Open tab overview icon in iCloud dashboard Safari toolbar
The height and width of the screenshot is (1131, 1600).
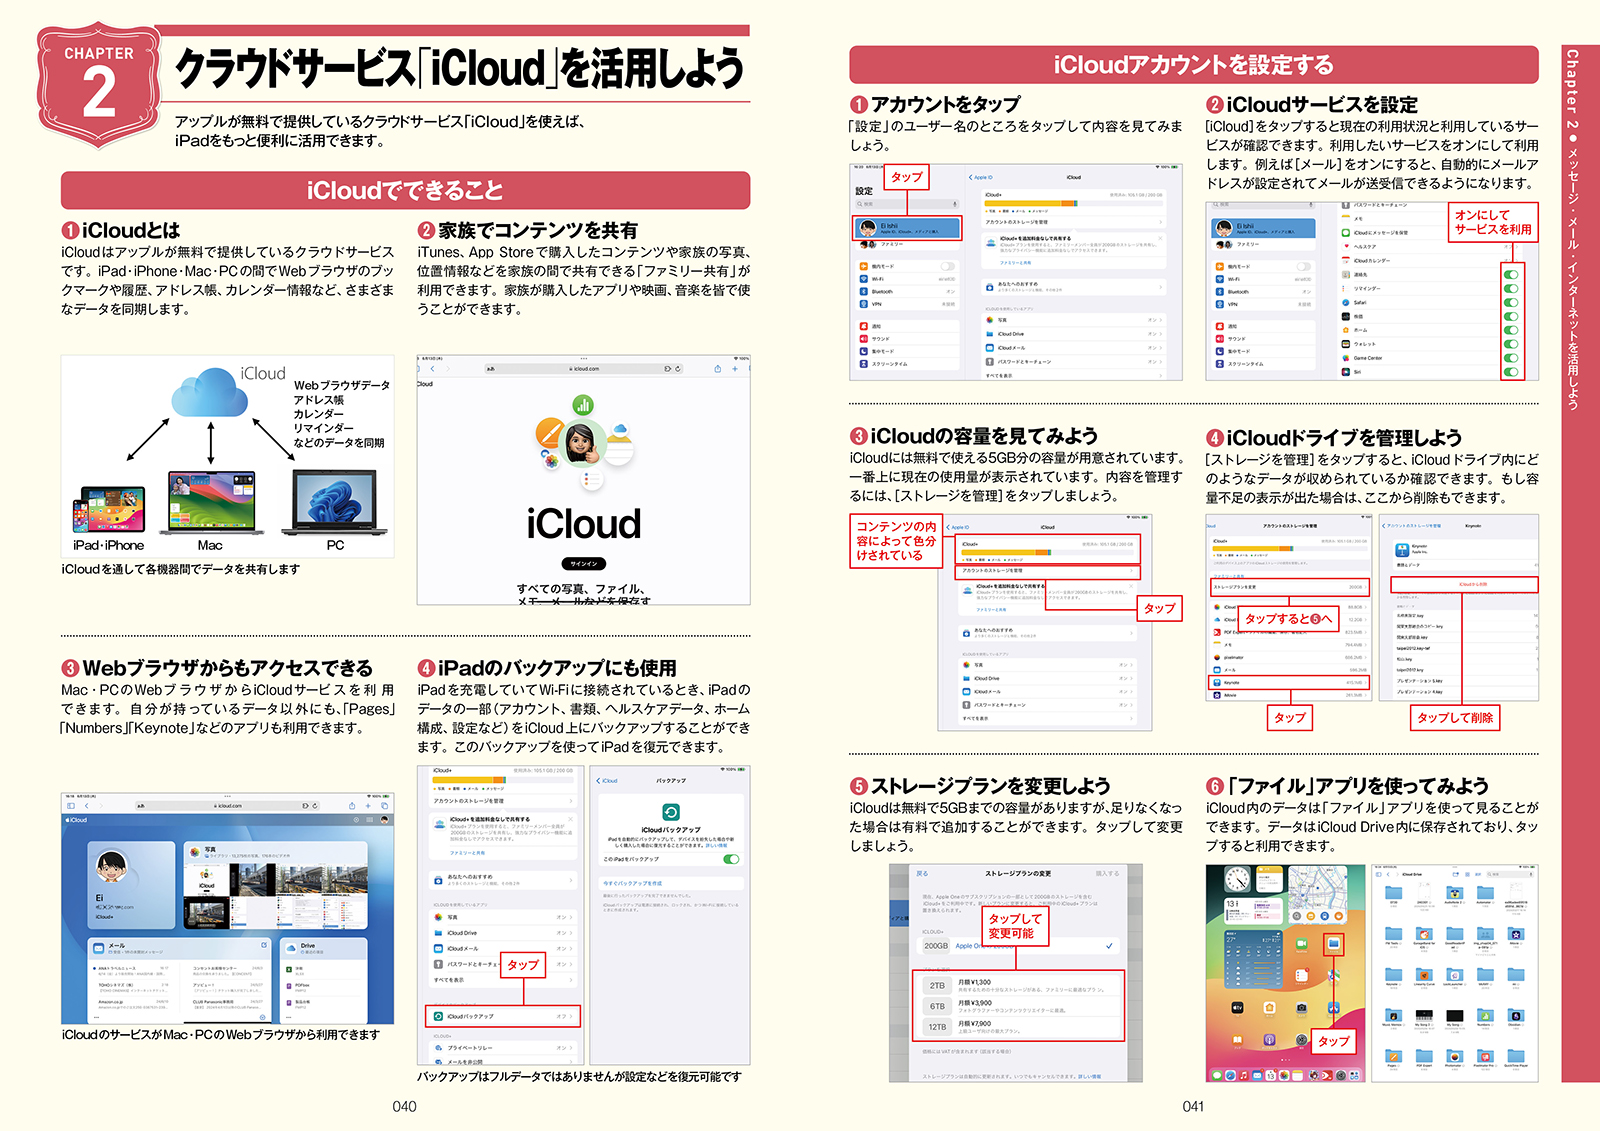coord(384,806)
